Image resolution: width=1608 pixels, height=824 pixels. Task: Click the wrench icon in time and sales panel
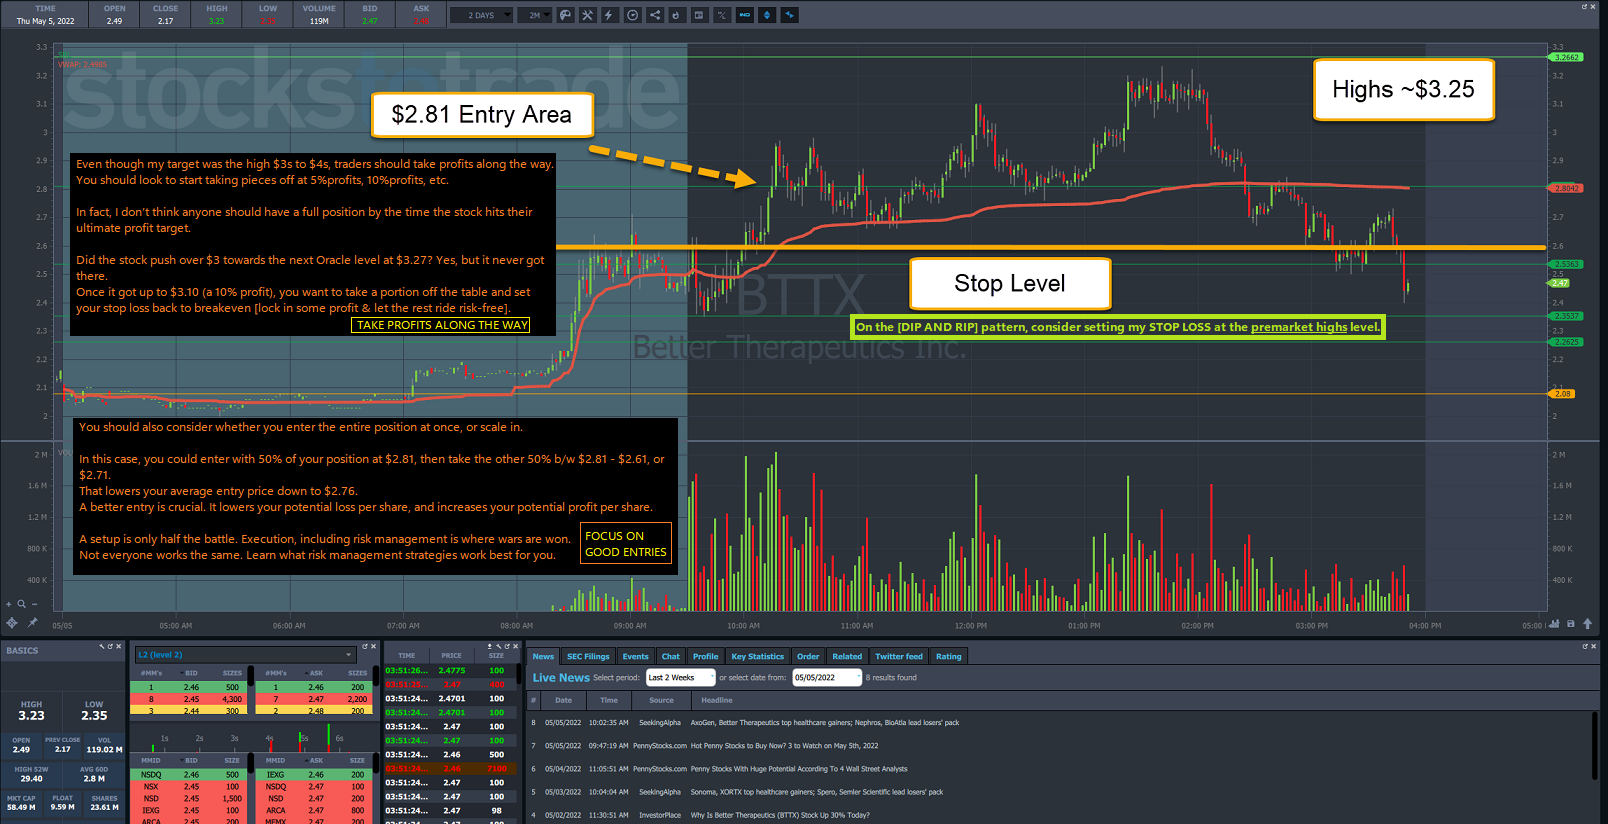498,647
